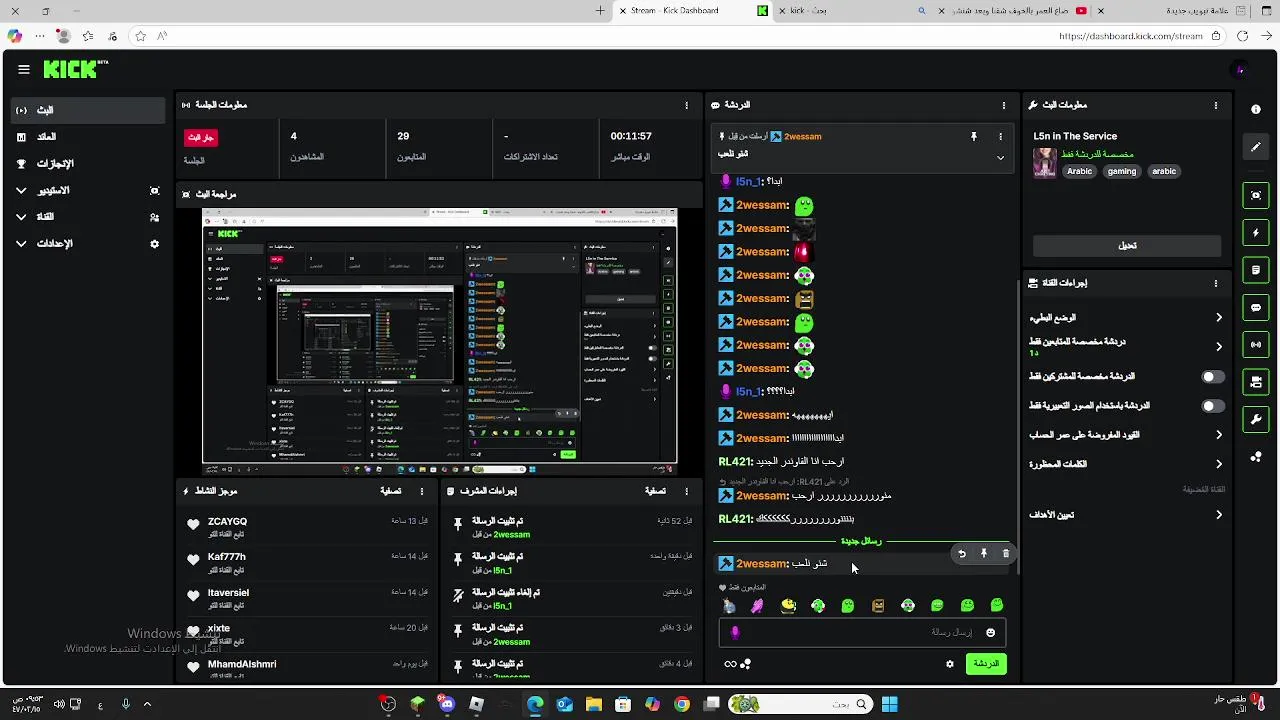Click the pencil edit icon in right toolbar

pos(1256,147)
